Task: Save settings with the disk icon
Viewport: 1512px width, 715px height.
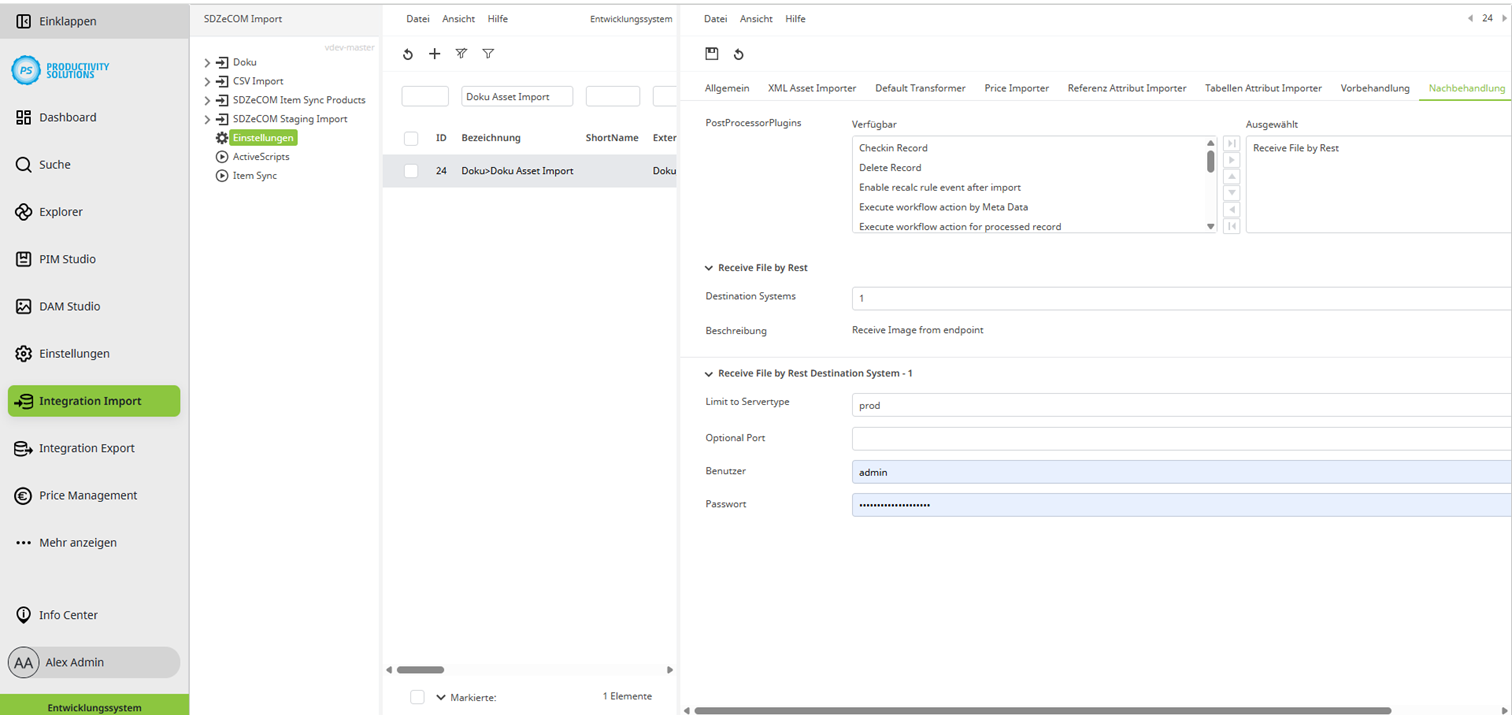Action: 712,54
